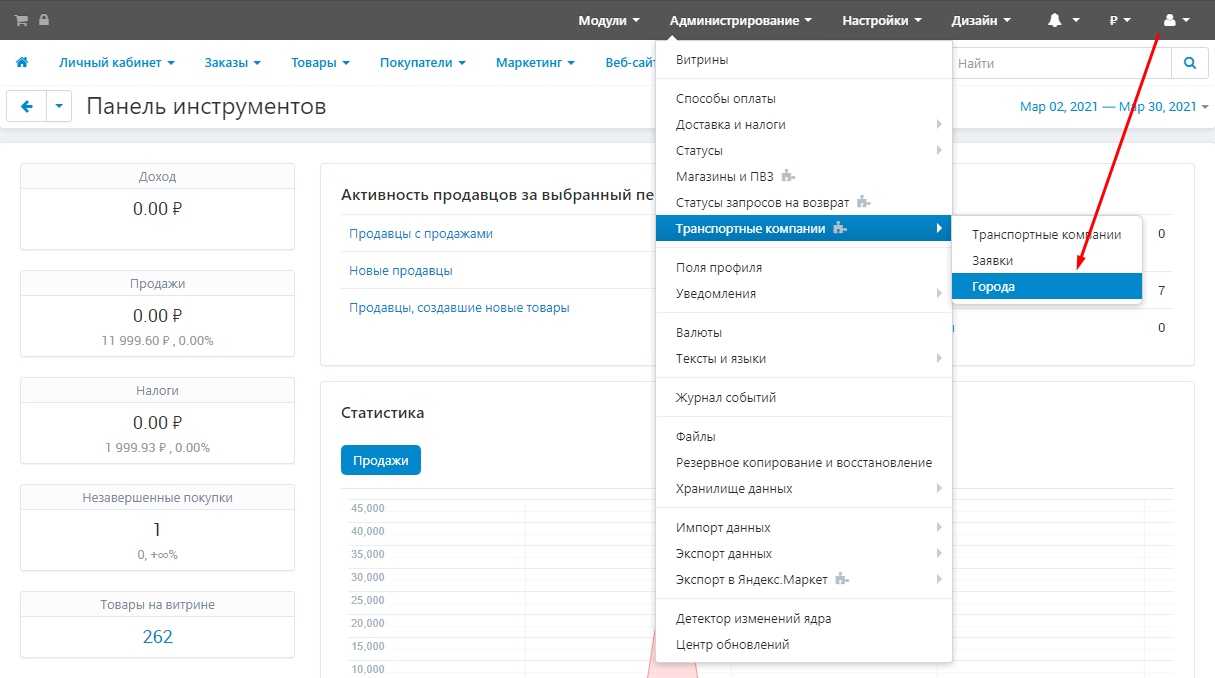
Task: Click the 262 products on storefront link
Action: (x=157, y=636)
